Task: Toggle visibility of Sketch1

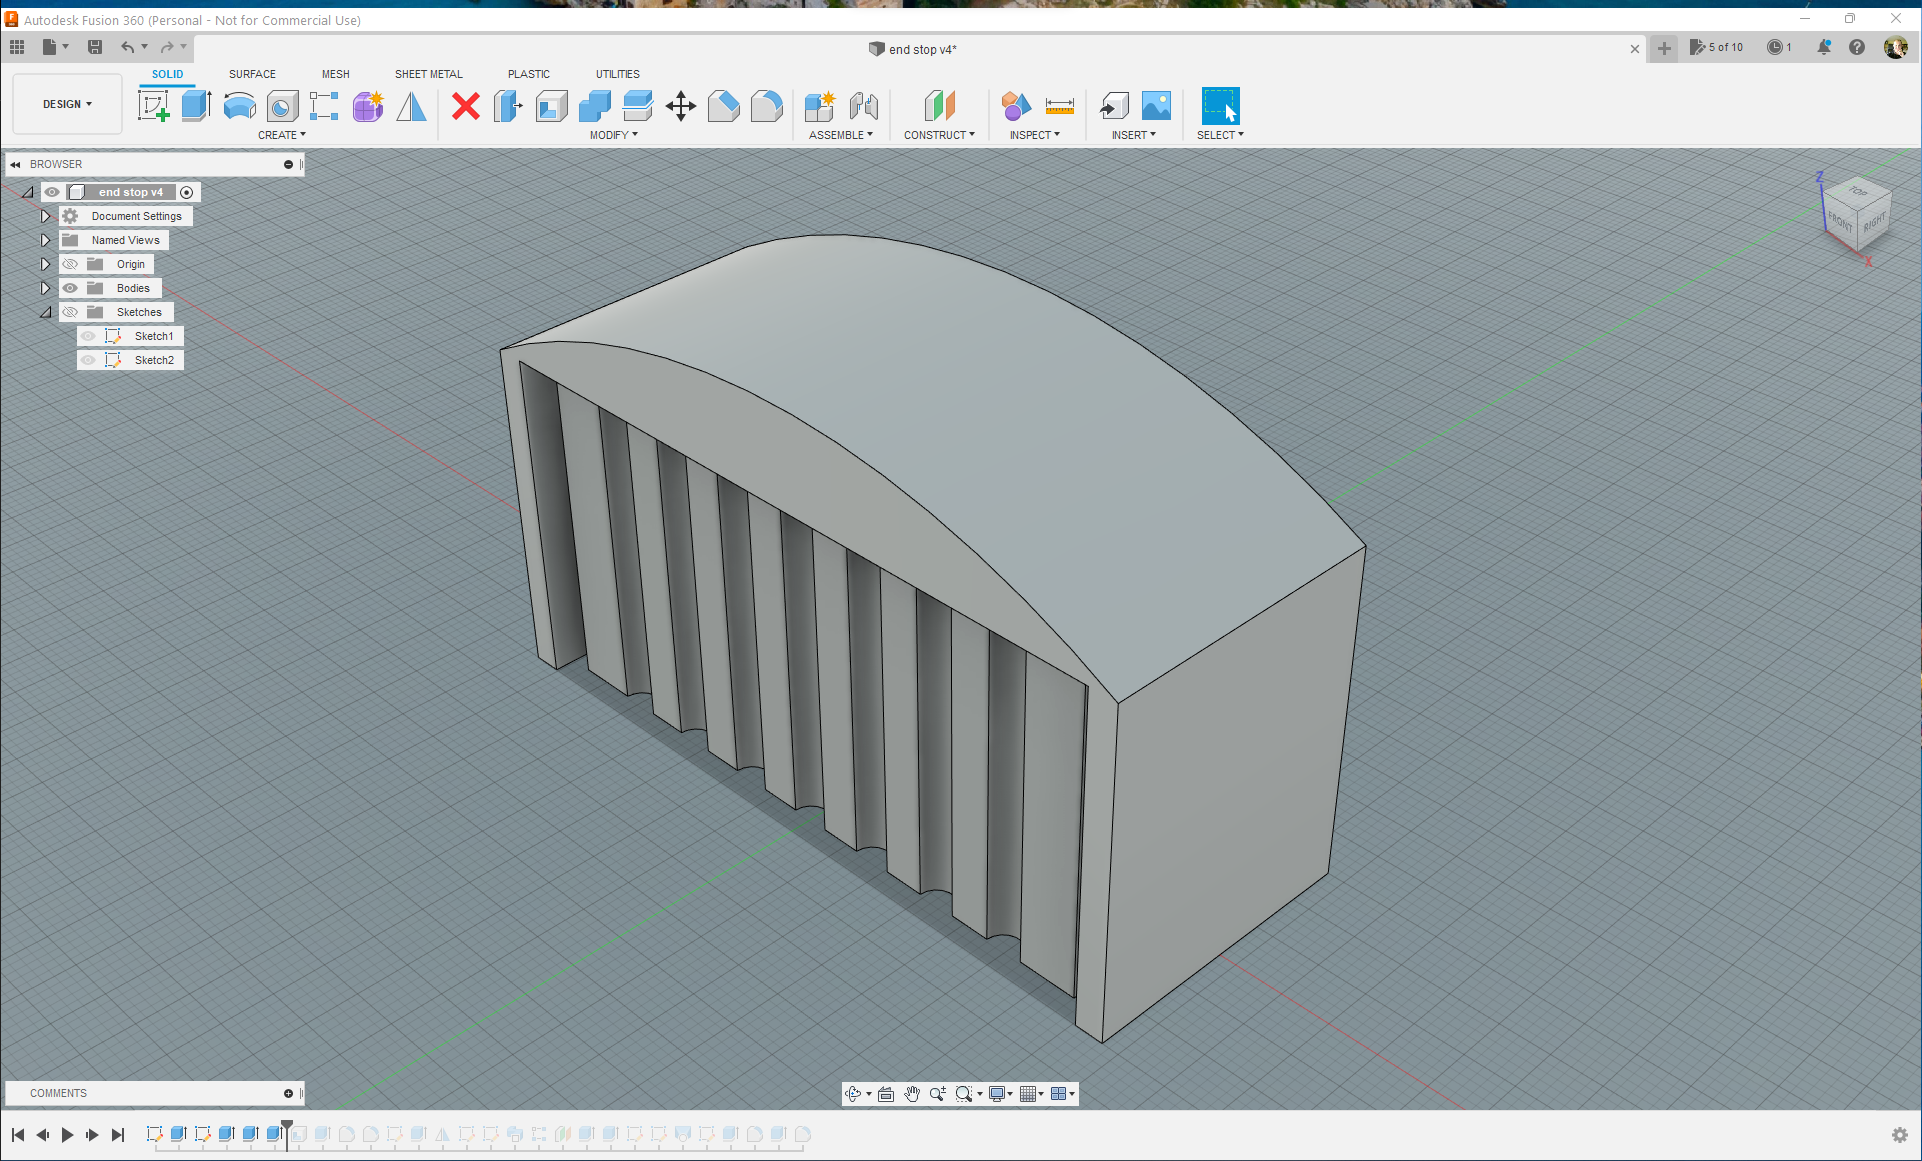Action: pos(86,336)
